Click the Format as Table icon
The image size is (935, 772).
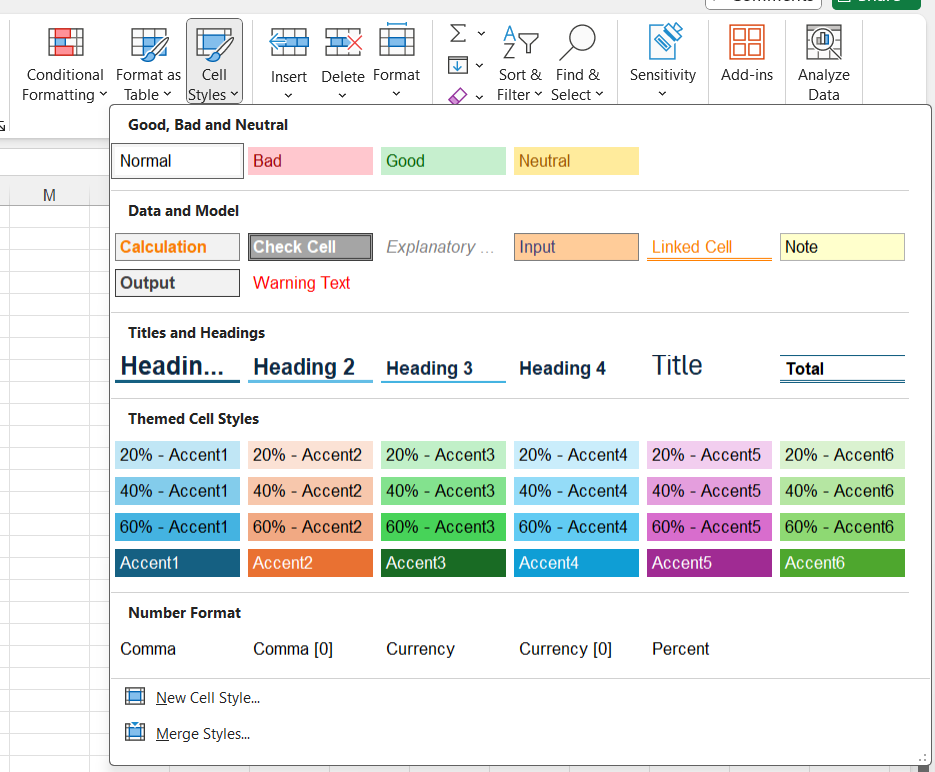(x=148, y=44)
